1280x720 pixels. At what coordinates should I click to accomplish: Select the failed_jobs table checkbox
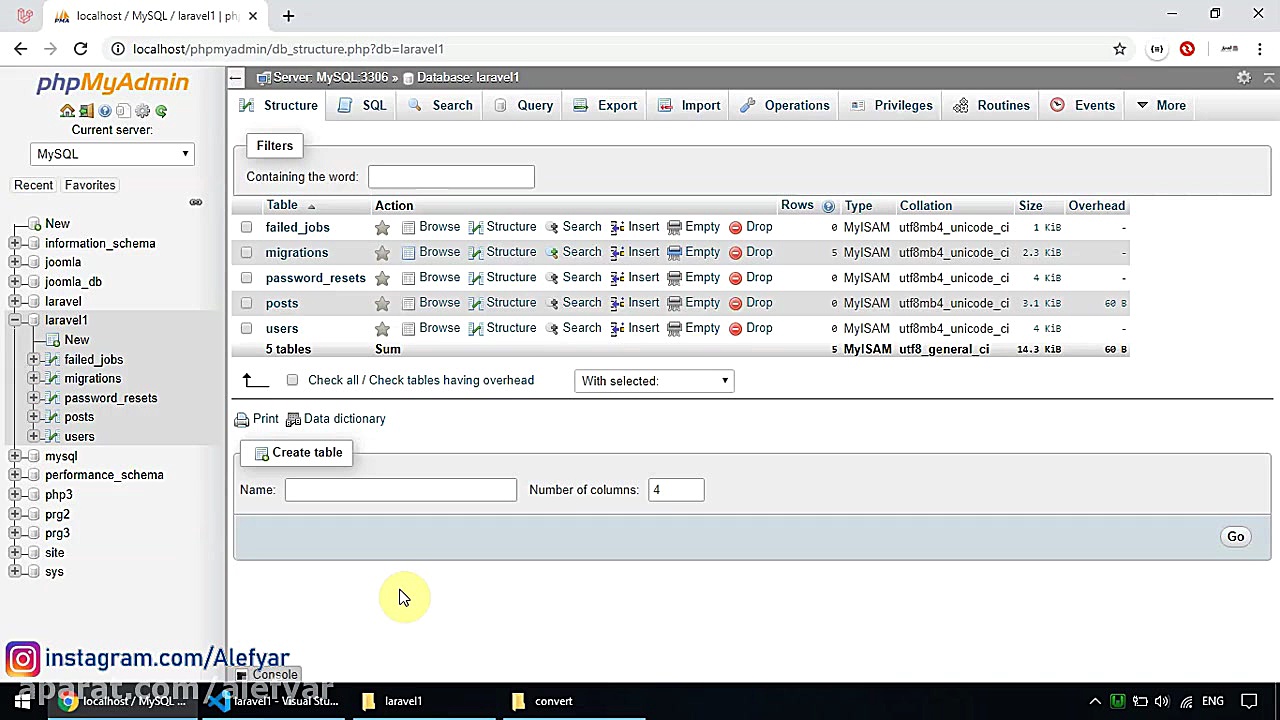point(246,228)
